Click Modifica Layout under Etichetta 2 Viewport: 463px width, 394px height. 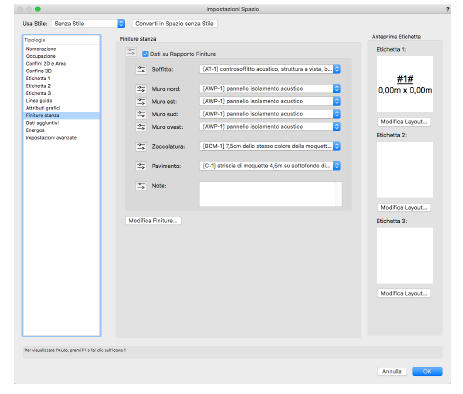[x=404, y=208]
